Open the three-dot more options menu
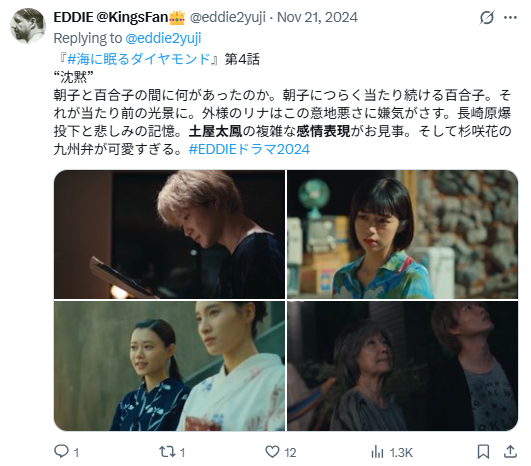 pyautogui.click(x=510, y=18)
